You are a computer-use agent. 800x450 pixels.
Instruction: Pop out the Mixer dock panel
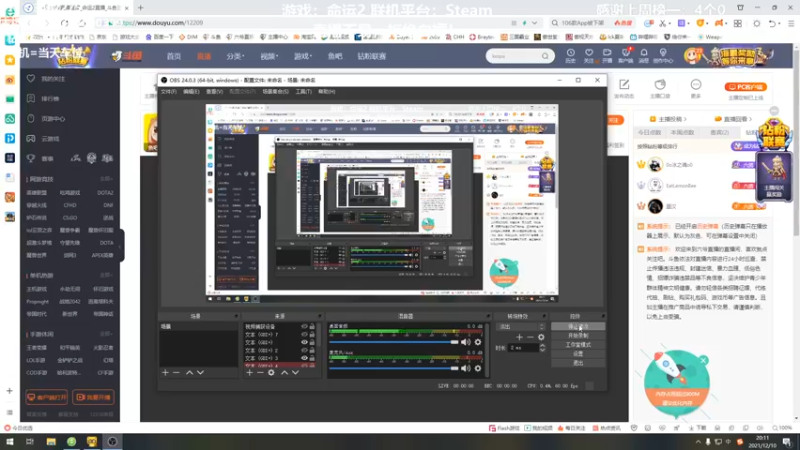point(488,316)
